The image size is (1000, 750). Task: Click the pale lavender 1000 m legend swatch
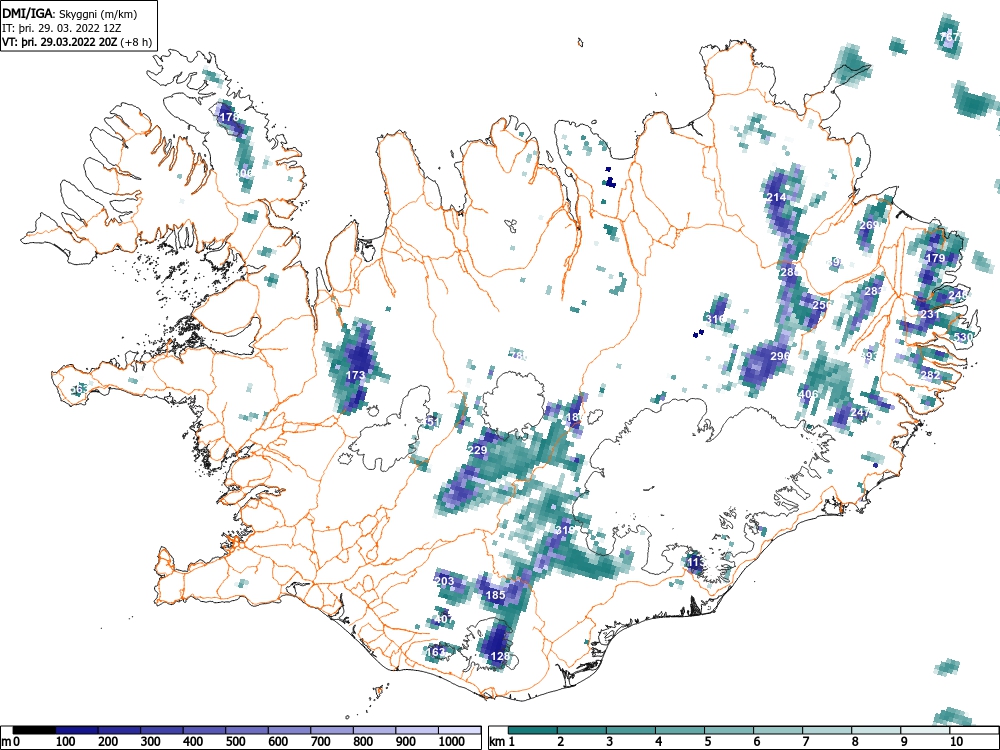pos(460,730)
